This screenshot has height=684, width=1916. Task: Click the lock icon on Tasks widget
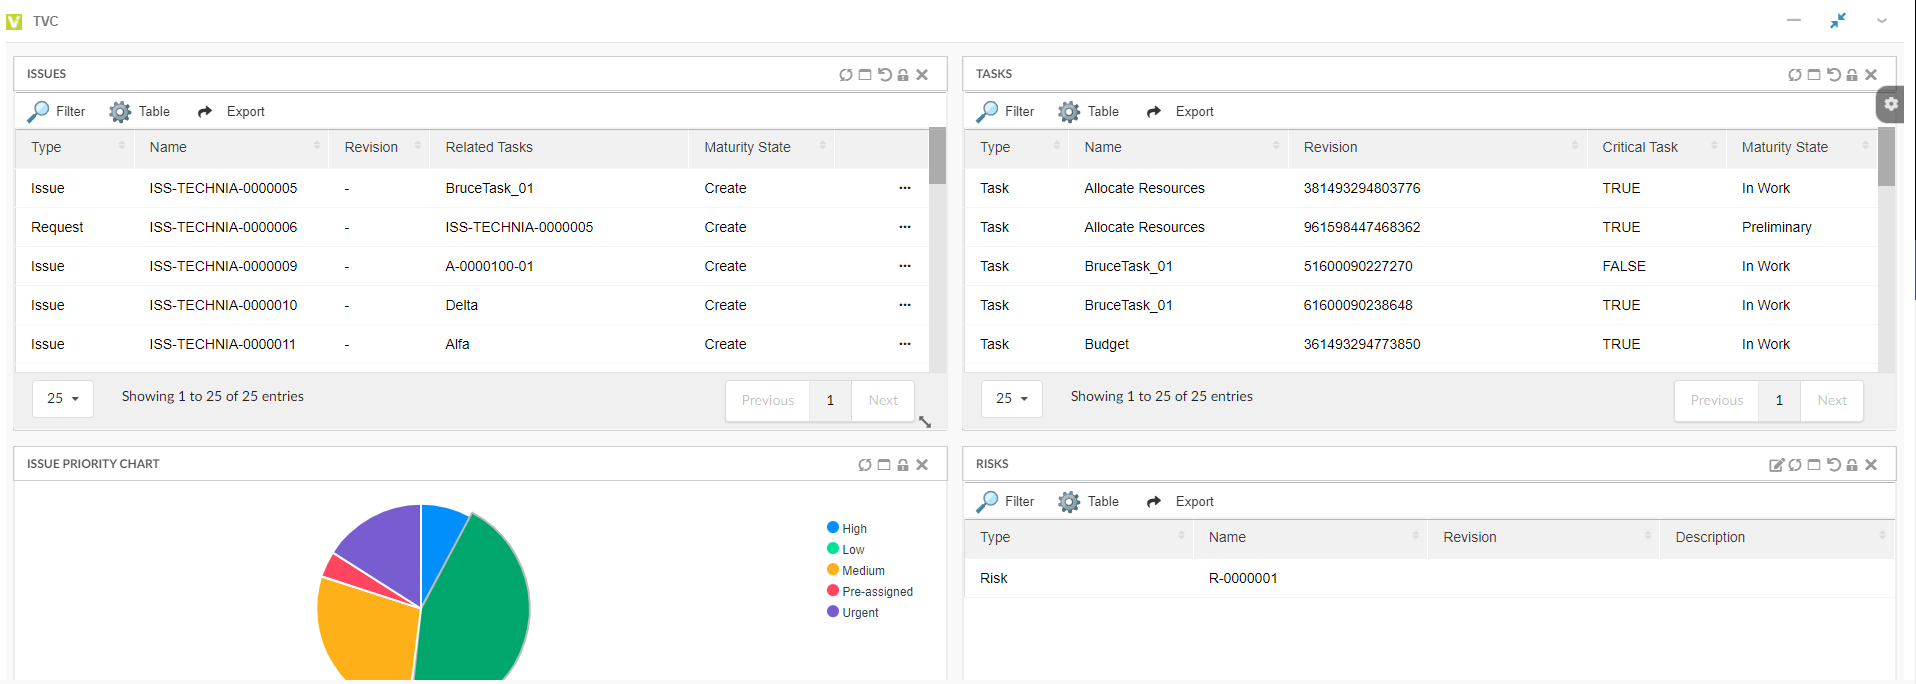point(1852,75)
